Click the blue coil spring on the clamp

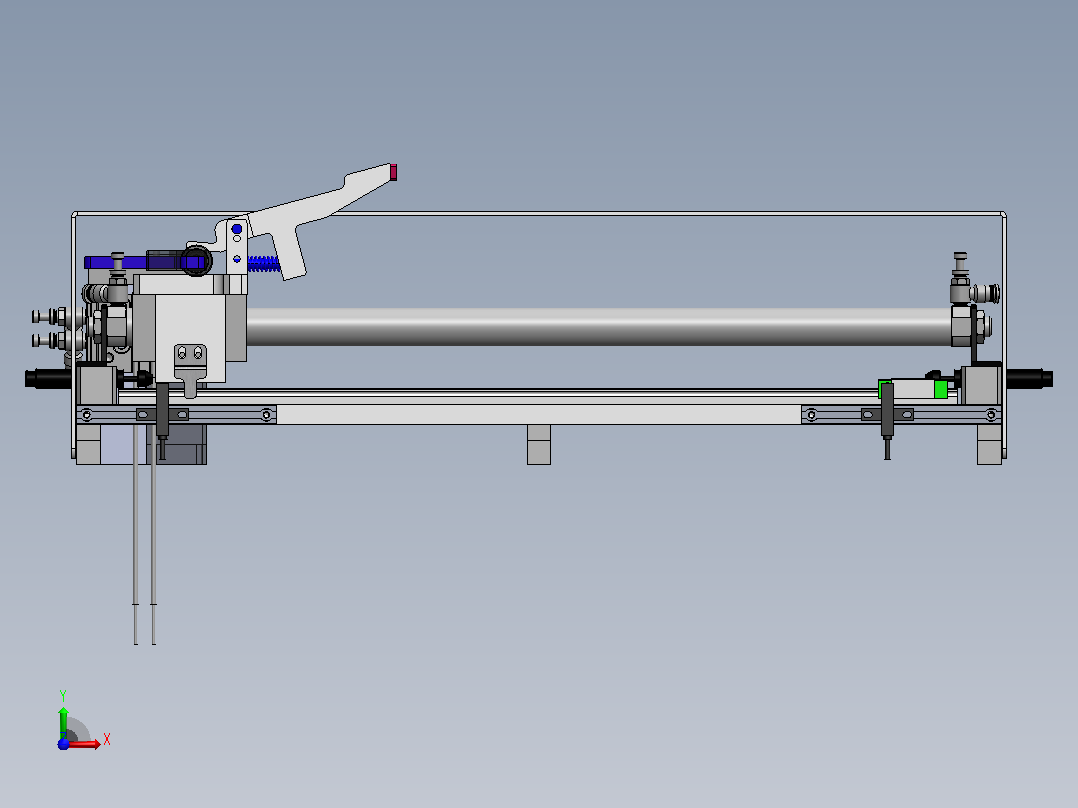click(x=263, y=263)
